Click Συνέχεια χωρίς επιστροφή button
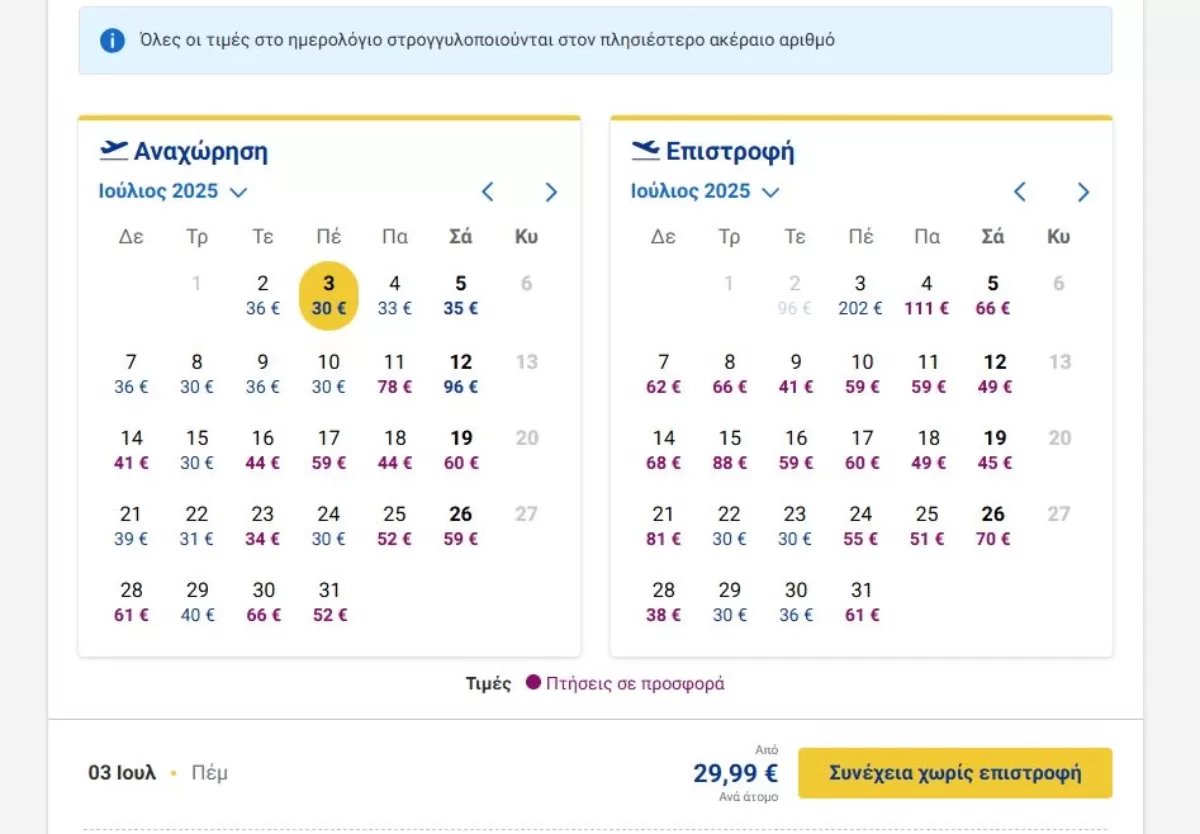 click(x=955, y=773)
